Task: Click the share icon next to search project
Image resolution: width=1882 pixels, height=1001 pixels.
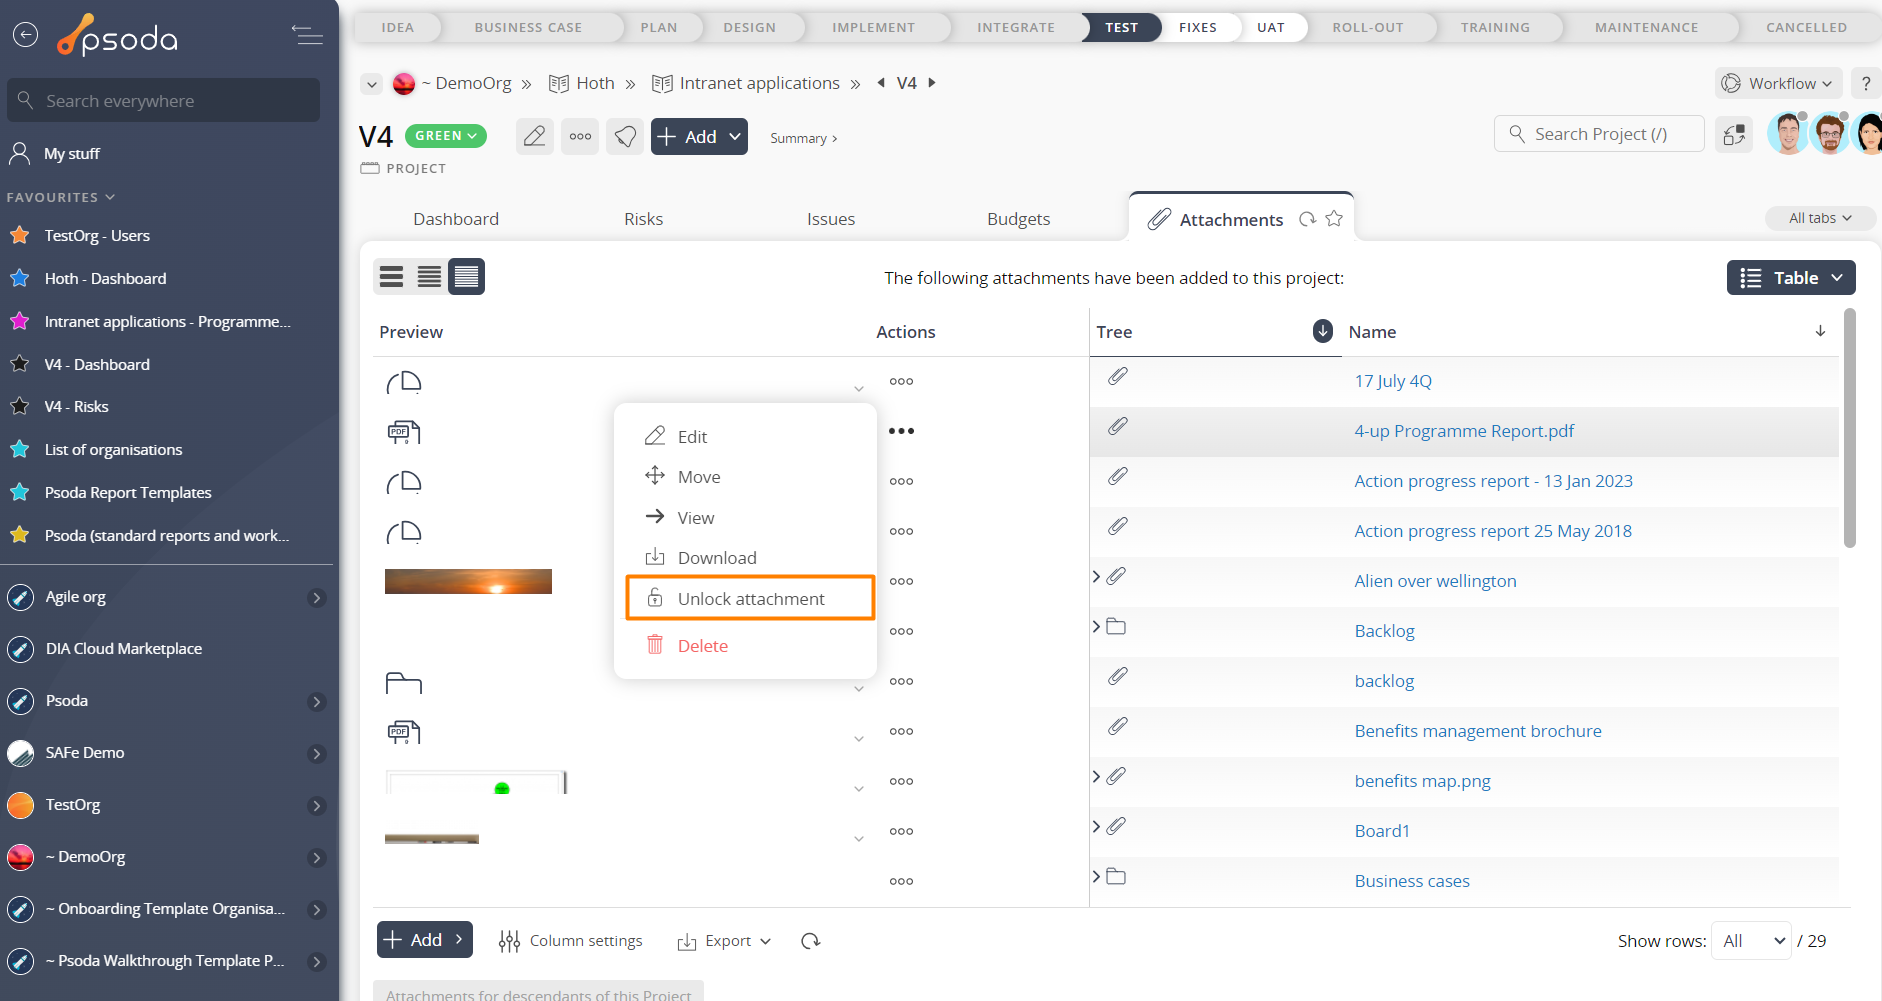Action: tap(1734, 134)
